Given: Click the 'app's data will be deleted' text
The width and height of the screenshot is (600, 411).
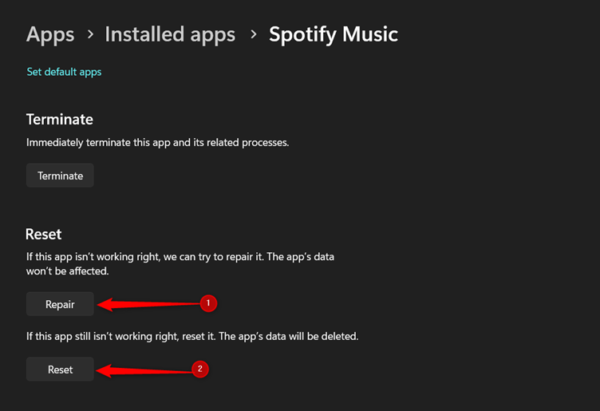Looking at the screenshot, I should pos(301,334).
